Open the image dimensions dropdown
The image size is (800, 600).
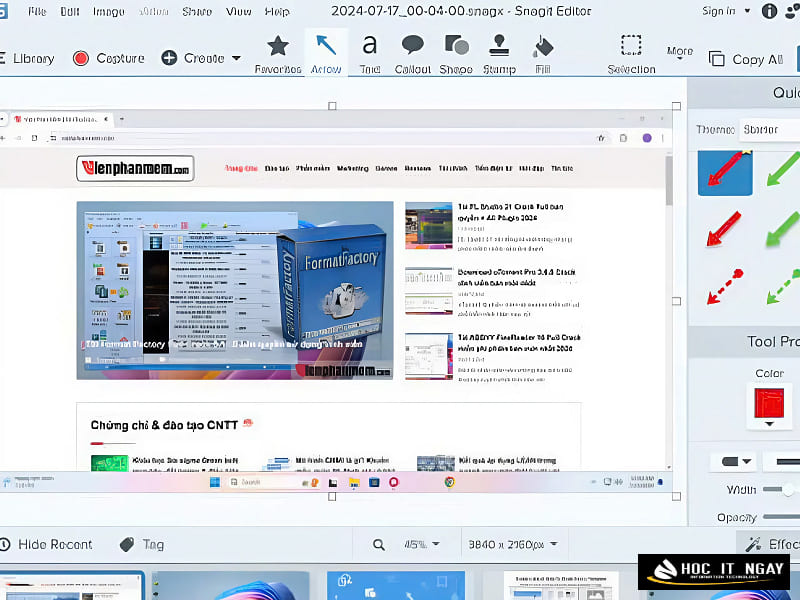click(x=513, y=544)
